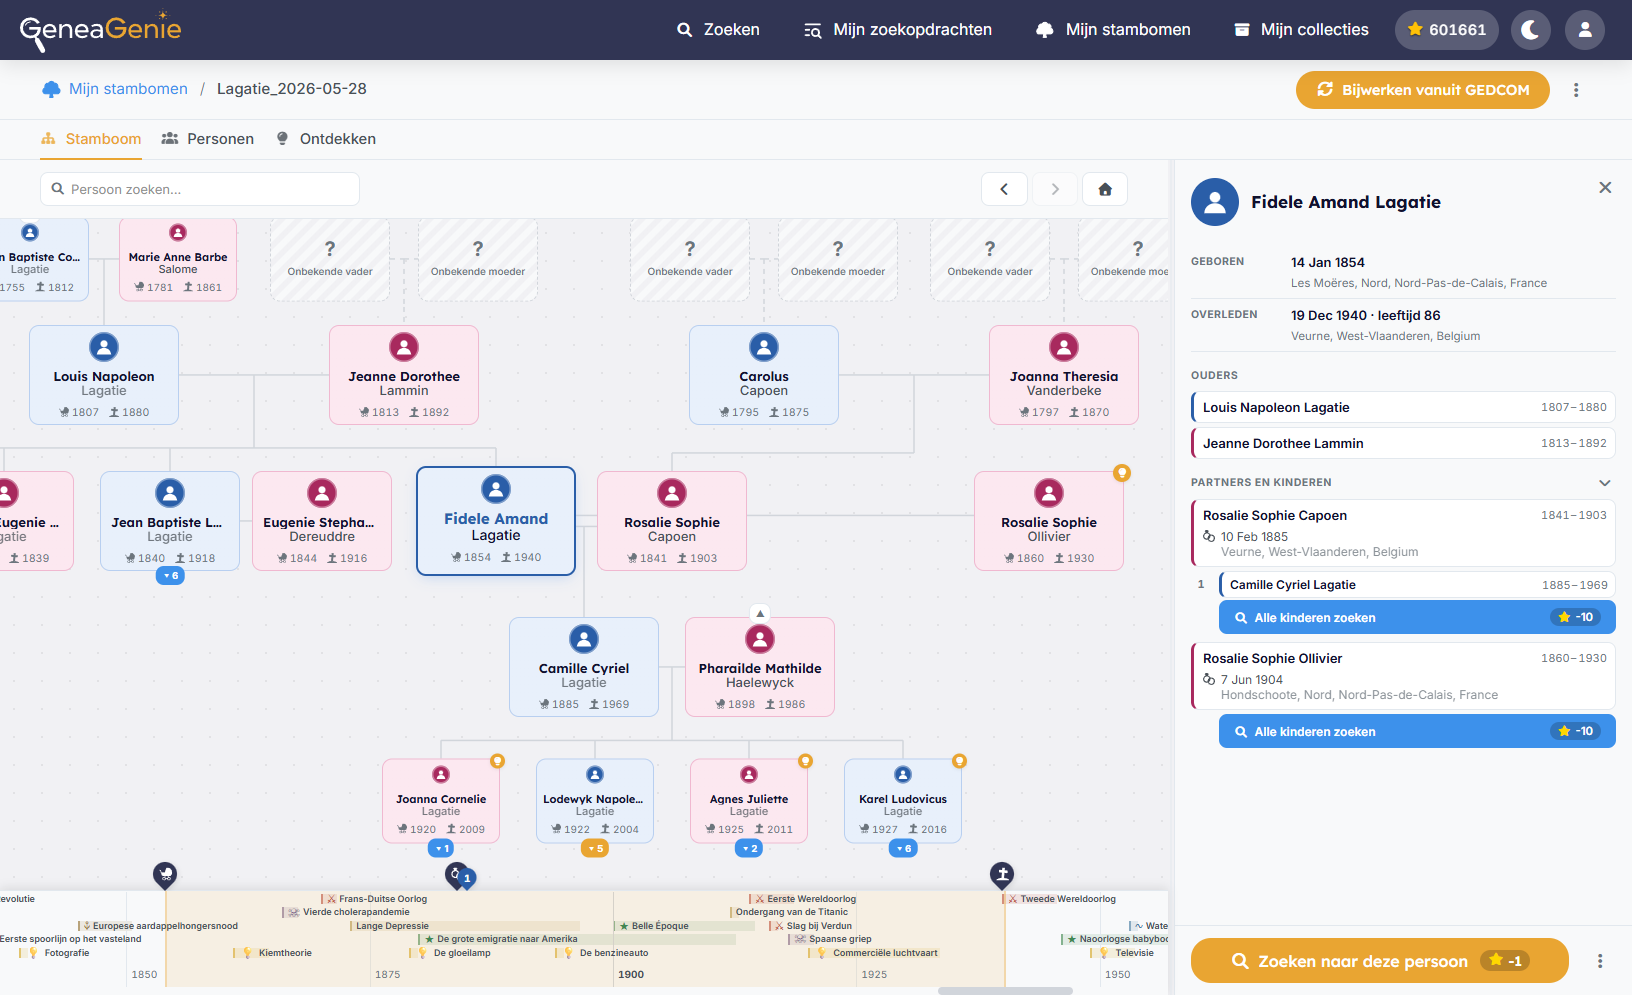The image size is (1632, 995).
Task: Expand the 6 descendants under Jean Baptiste Lagatie
Action: [170, 576]
